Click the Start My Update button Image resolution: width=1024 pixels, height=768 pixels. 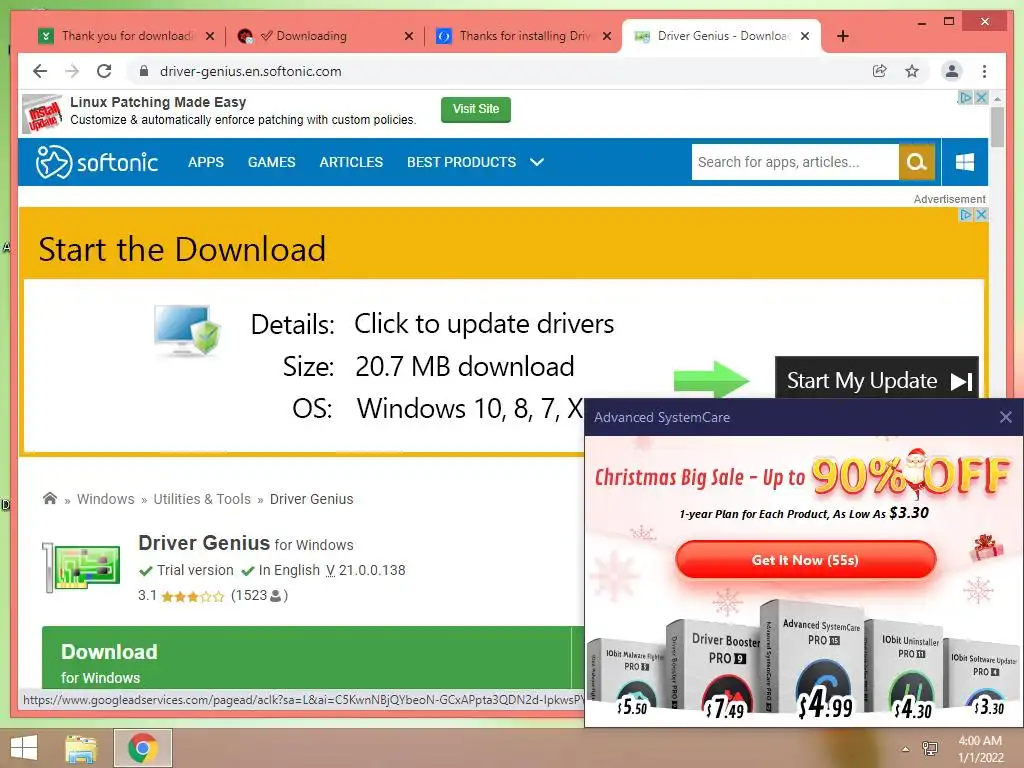point(876,378)
